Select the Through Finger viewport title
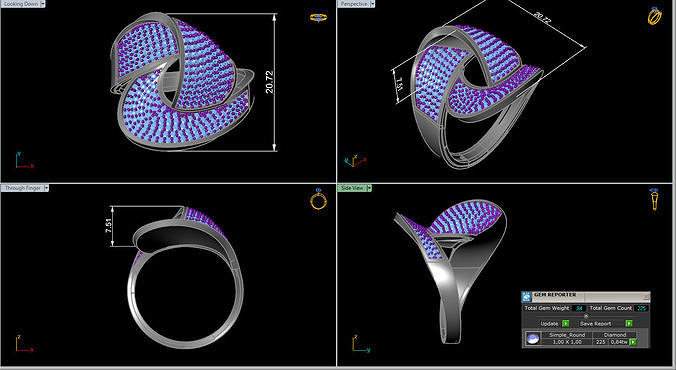The image size is (676, 370). click(x=22, y=188)
